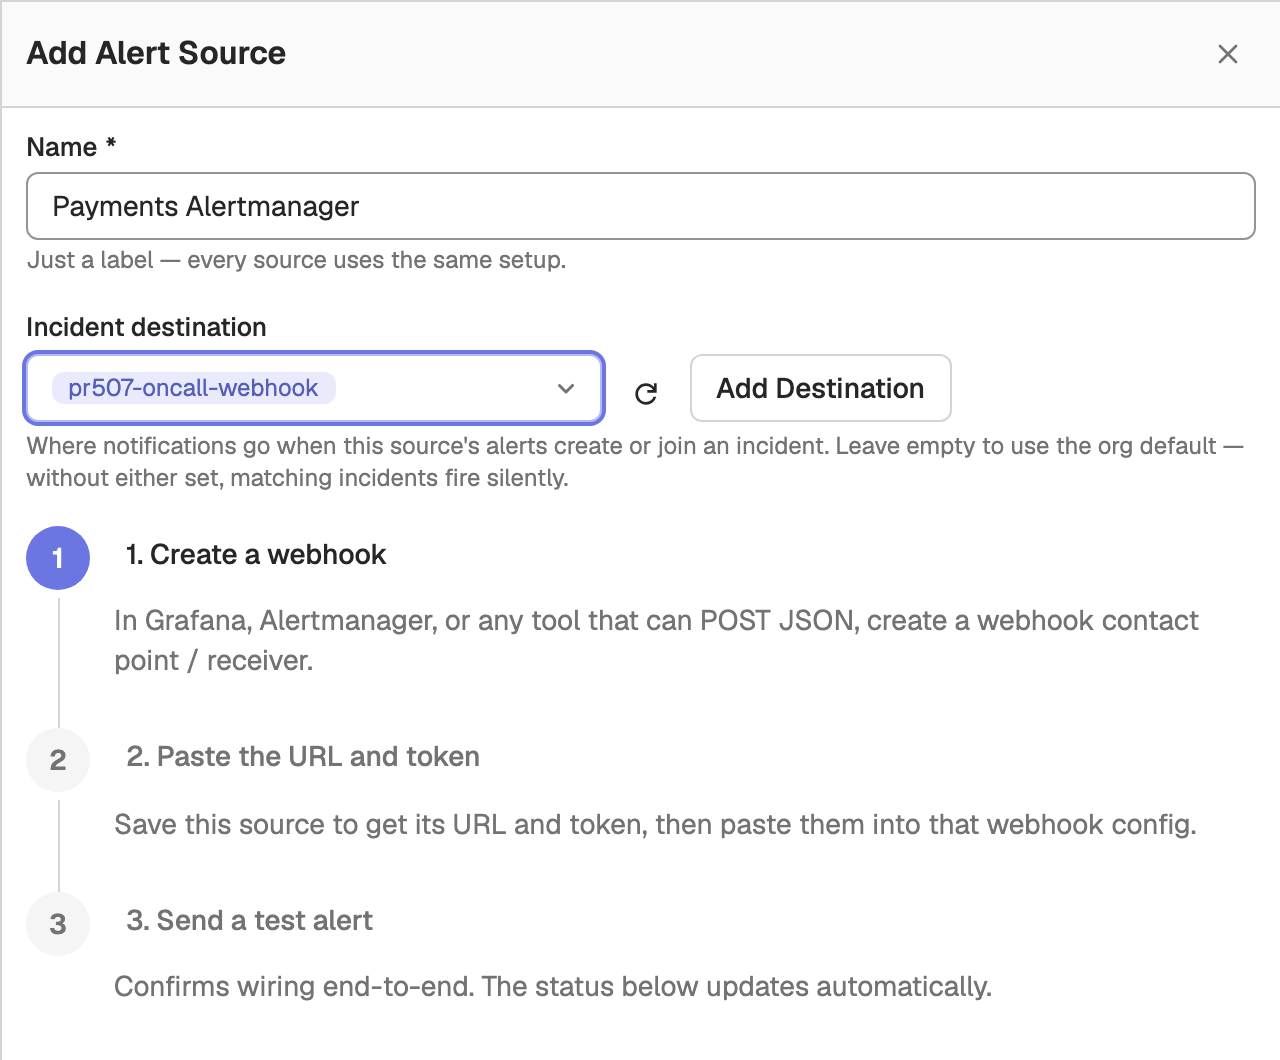
Task: Click the 'Just a label' hint text
Action: tap(296, 260)
